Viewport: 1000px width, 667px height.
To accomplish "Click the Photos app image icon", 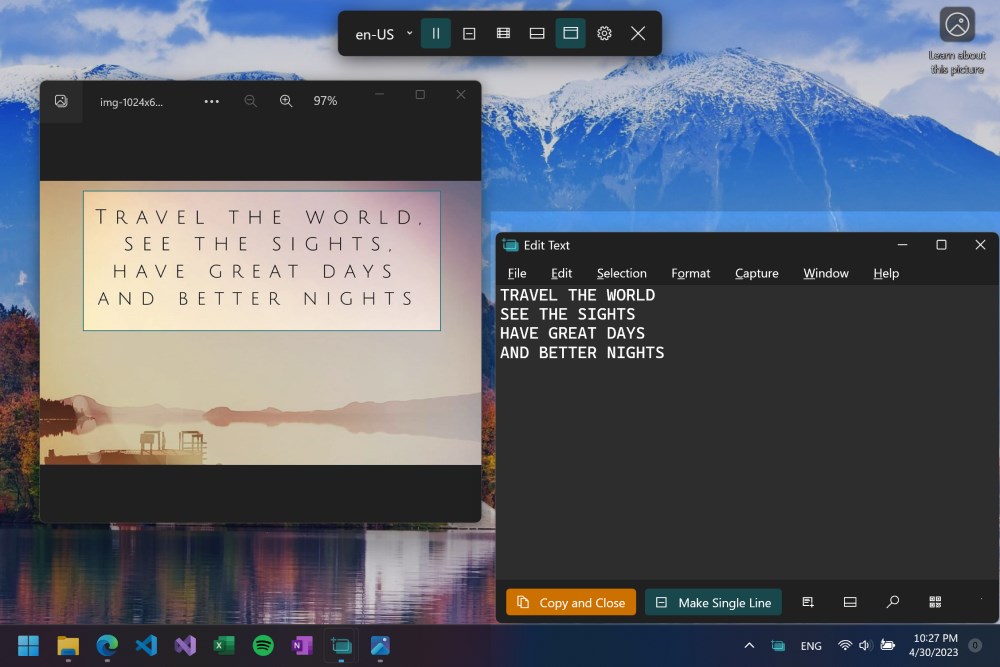I will [61, 101].
